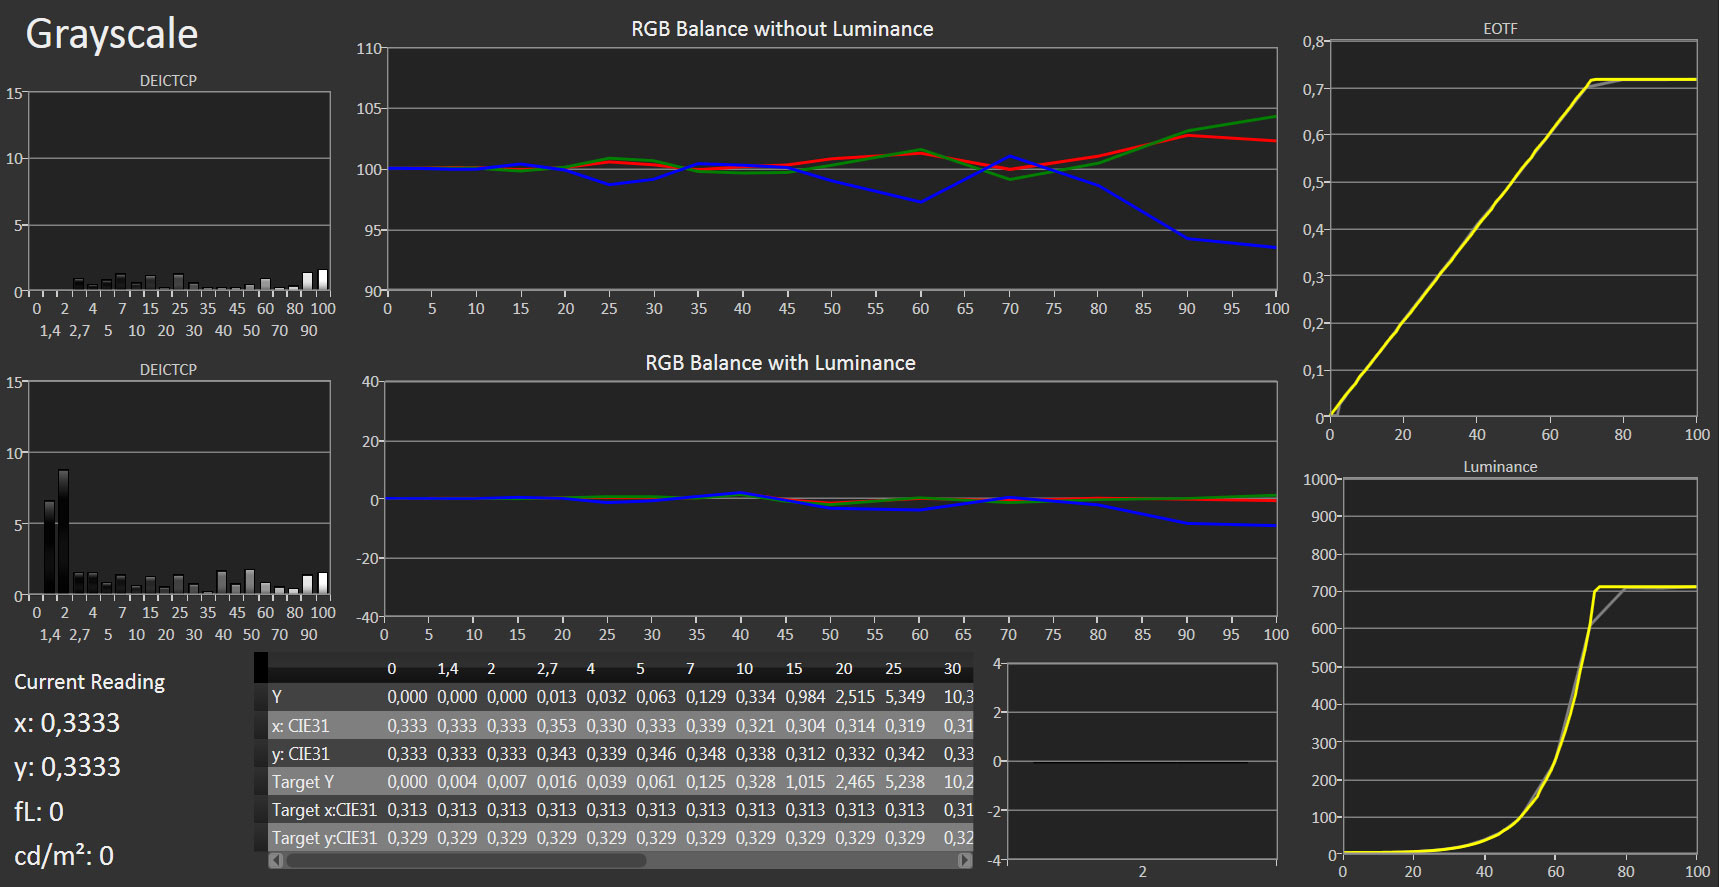
Task: Click the column header labeled 25
Action: (x=893, y=669)
